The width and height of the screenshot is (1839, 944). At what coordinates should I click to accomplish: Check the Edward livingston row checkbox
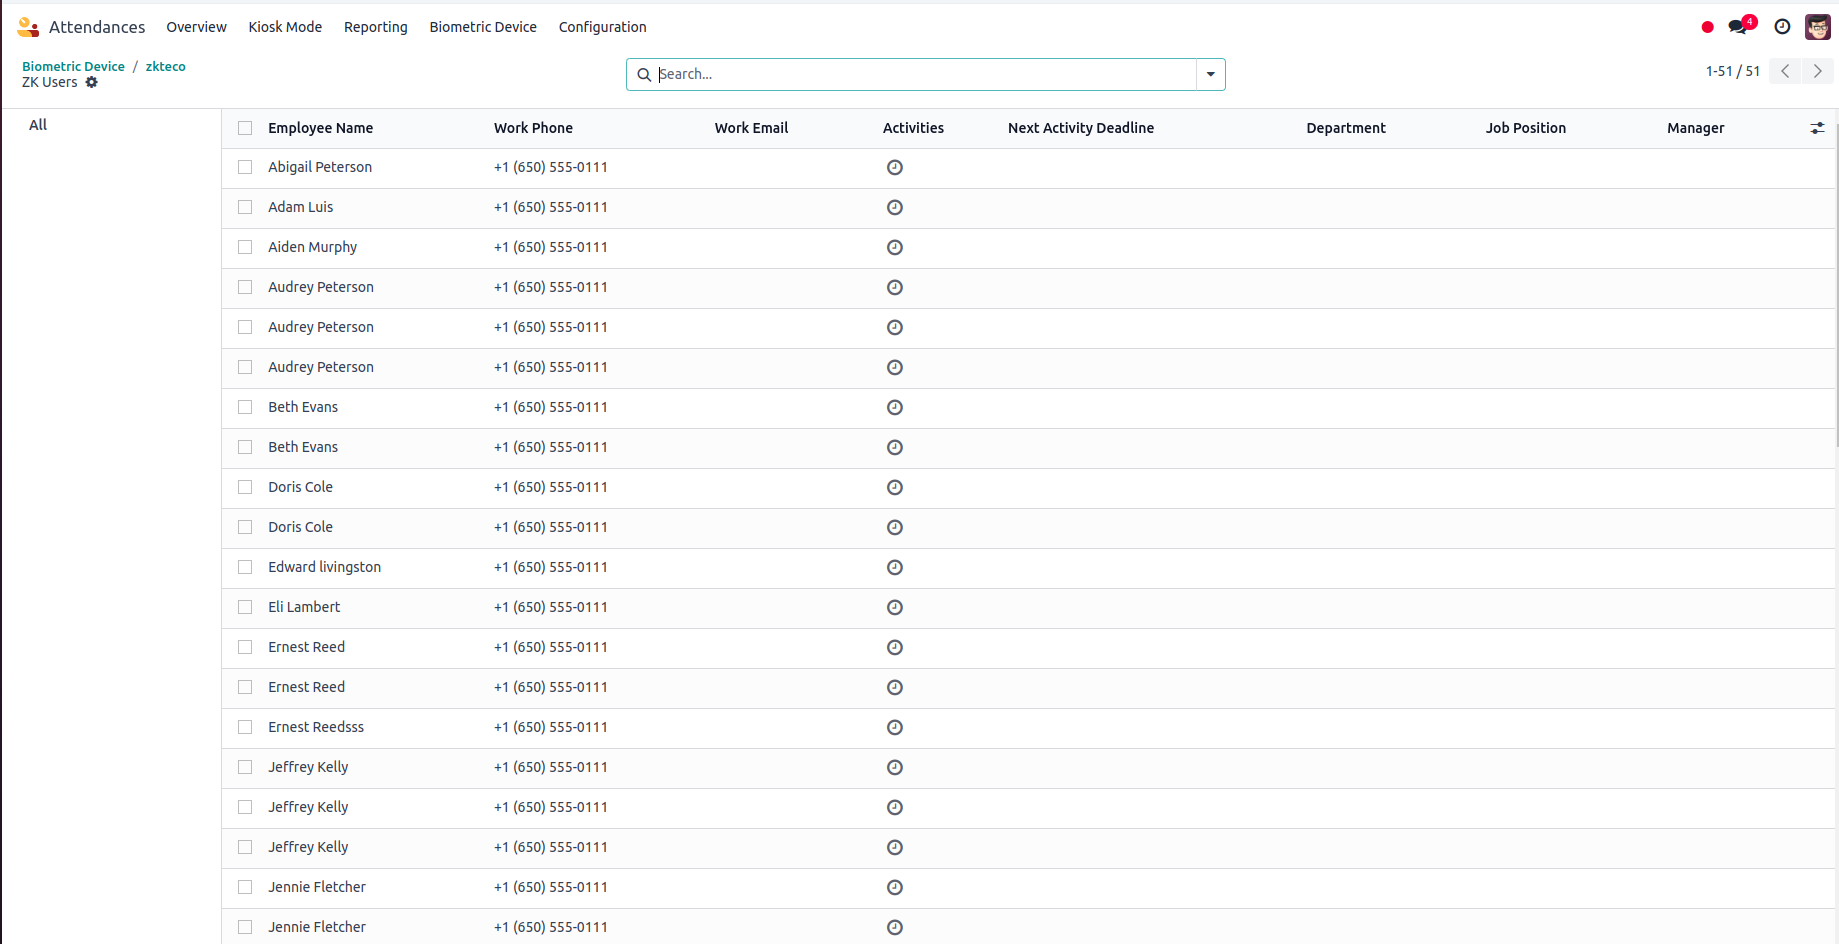pos(245,567)
